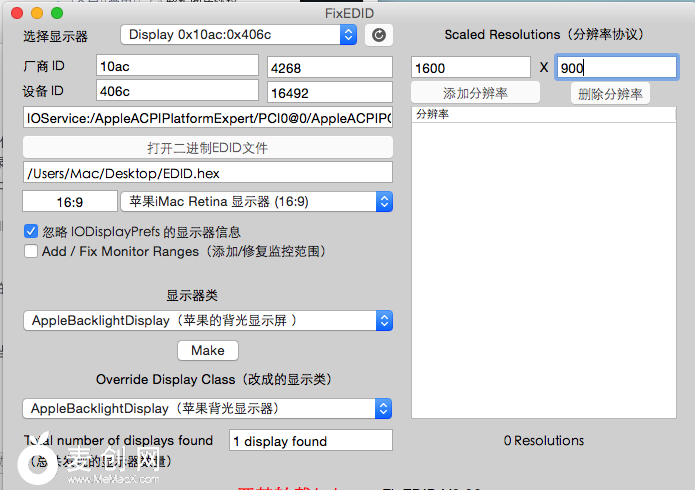The height and width of the screenshot is (490, 695).
Task: Click the resolution height field showing 900
Action: 616,68
